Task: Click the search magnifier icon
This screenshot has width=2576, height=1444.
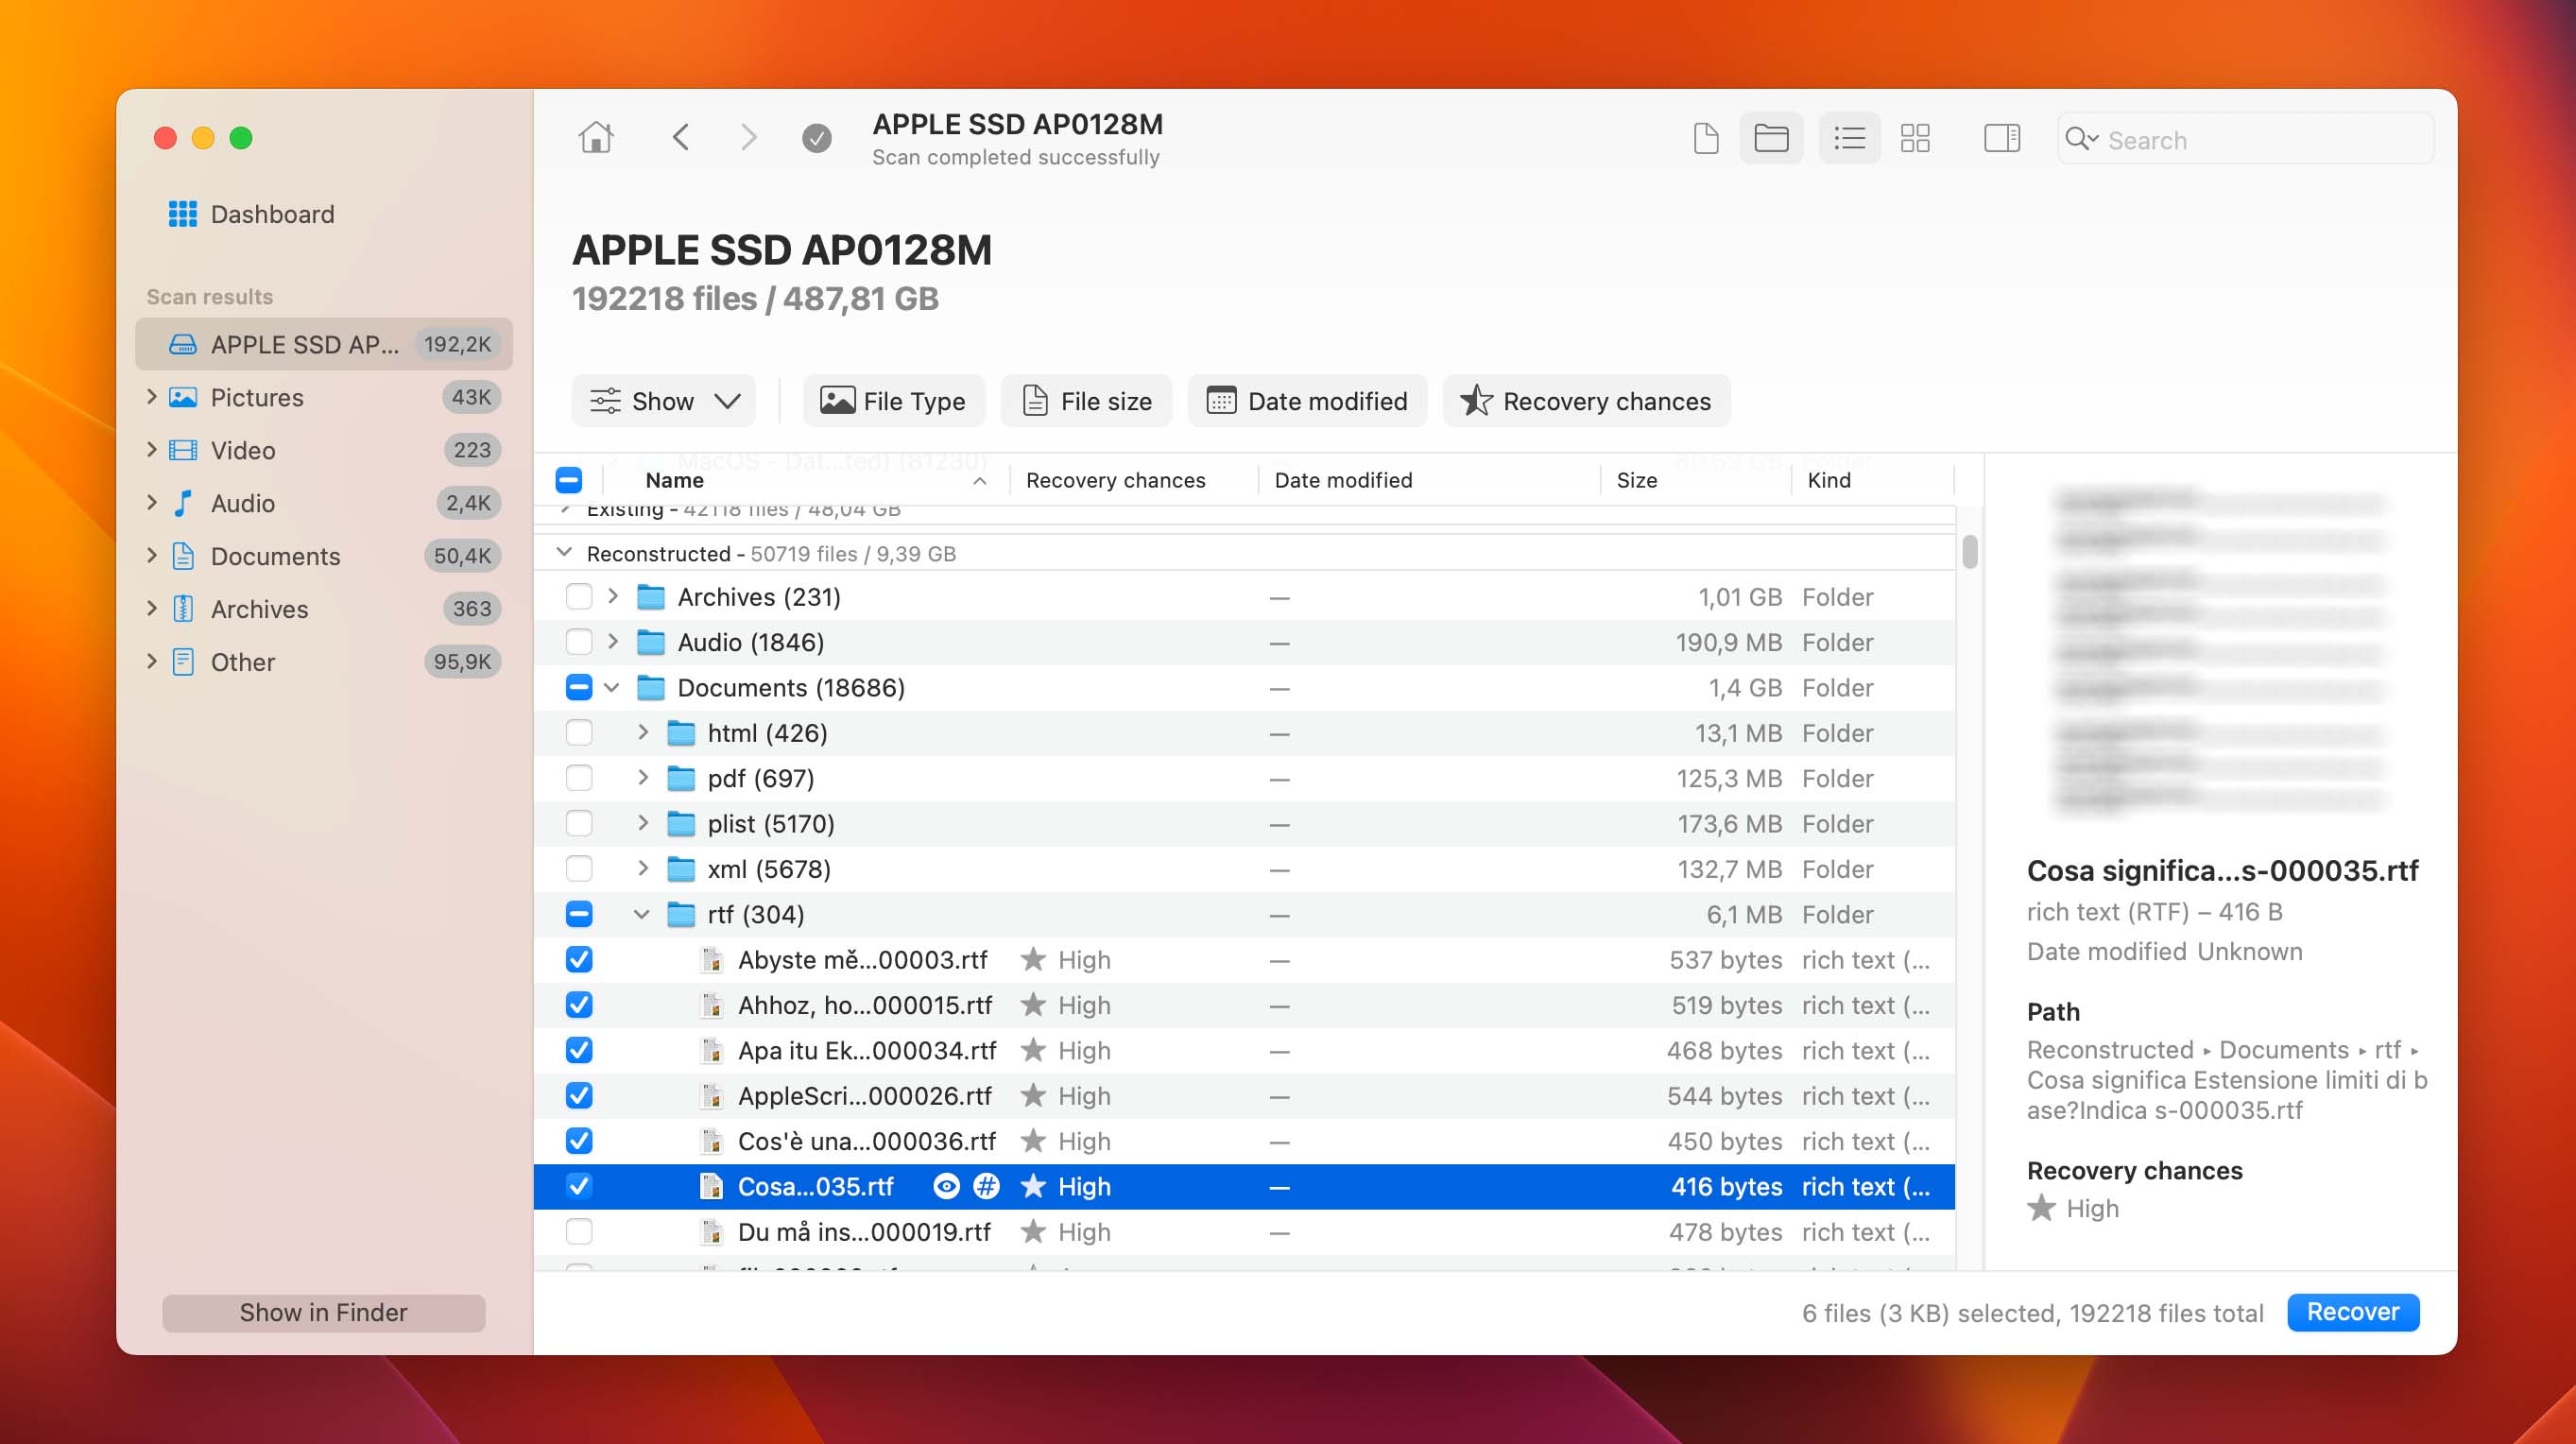Action: pyautogui.click(x=2080, y=139)
